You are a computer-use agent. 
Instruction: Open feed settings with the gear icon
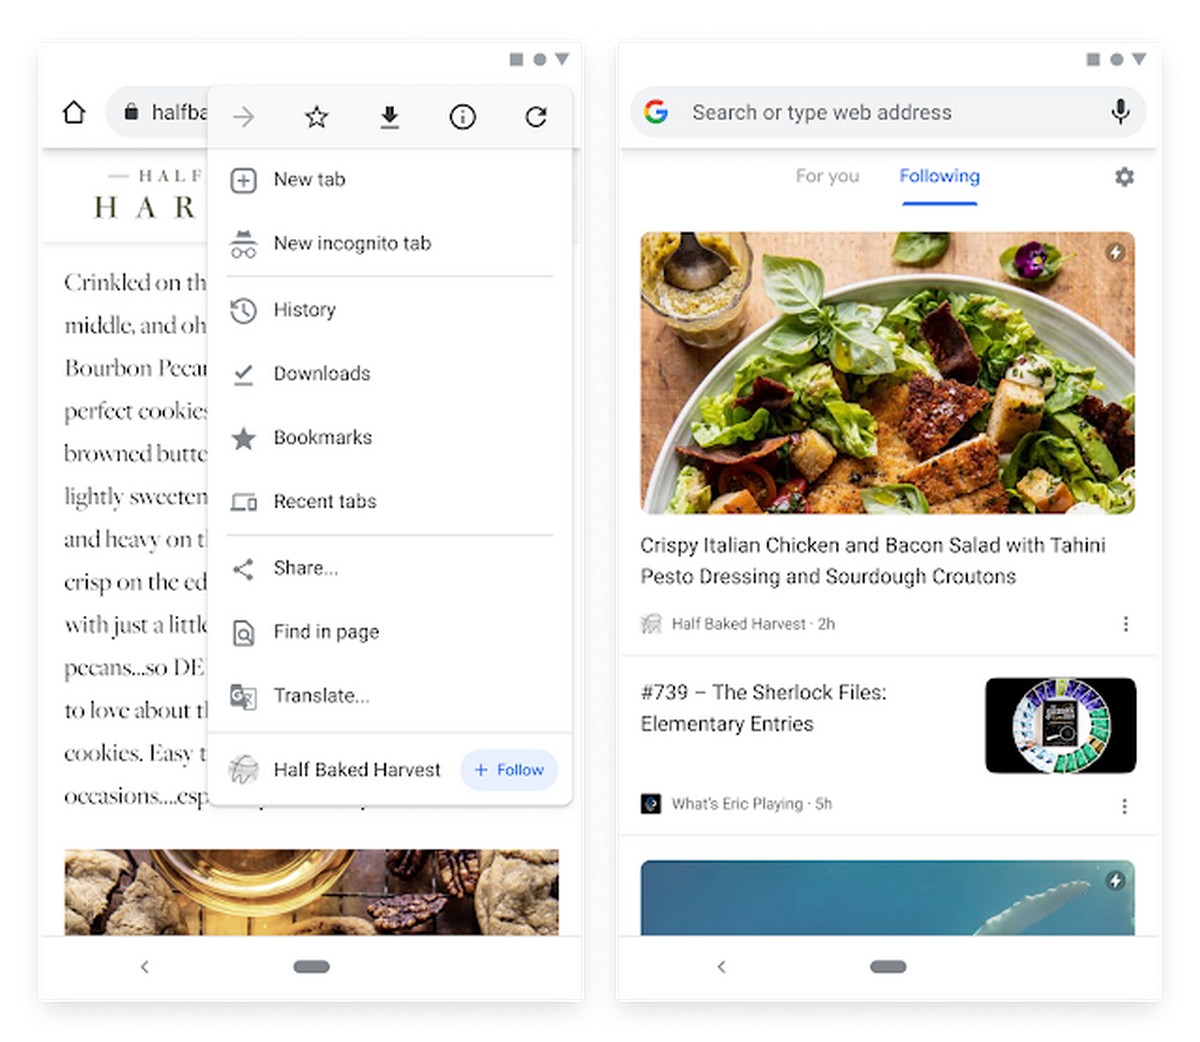click(x=1124, y=176)
